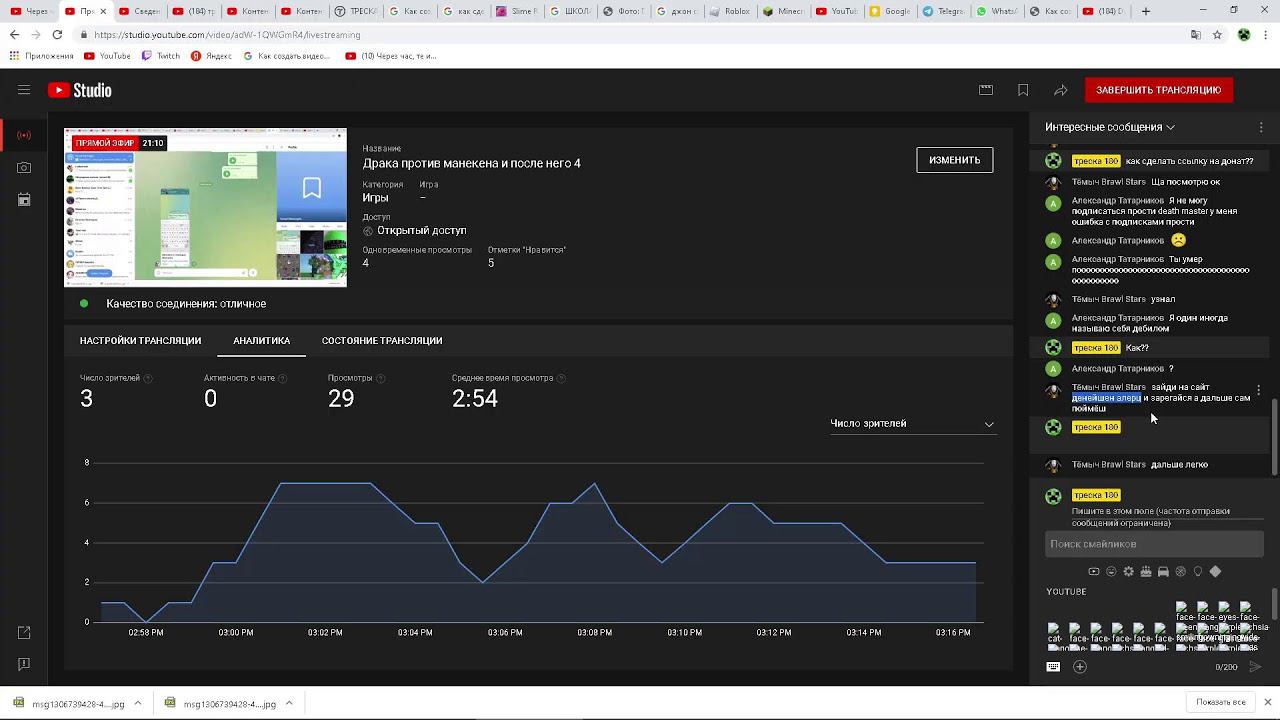Select the smiley face emoji category
1280x720 pixels.
tap(1111, 572)
